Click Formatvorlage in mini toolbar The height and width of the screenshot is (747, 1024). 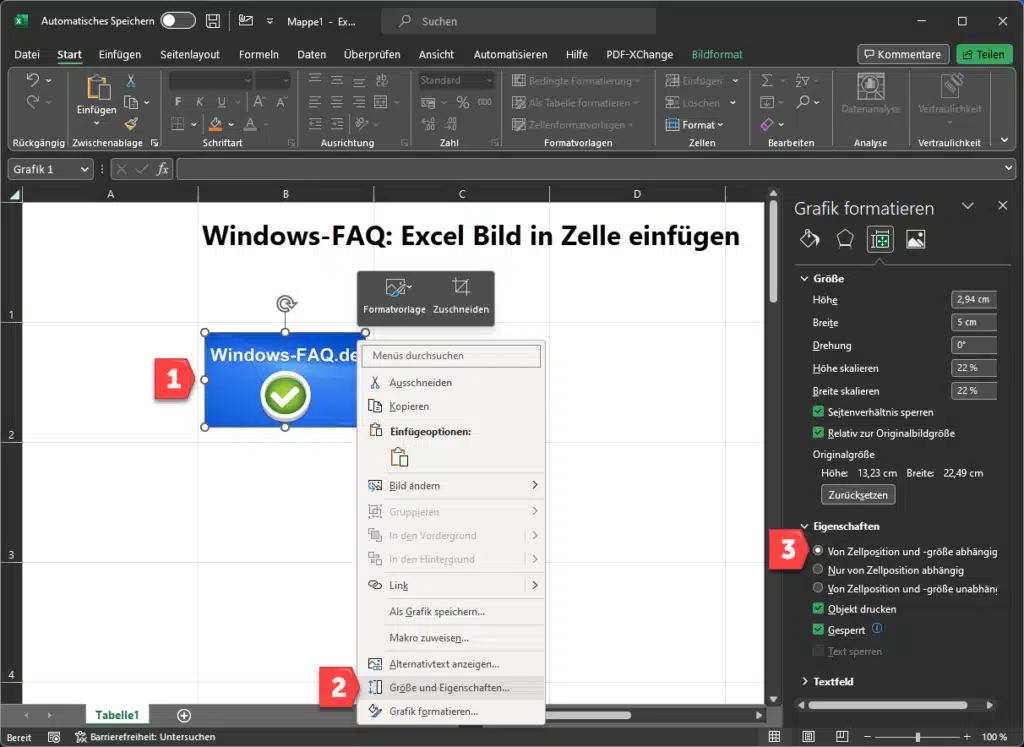click(394, 297)
